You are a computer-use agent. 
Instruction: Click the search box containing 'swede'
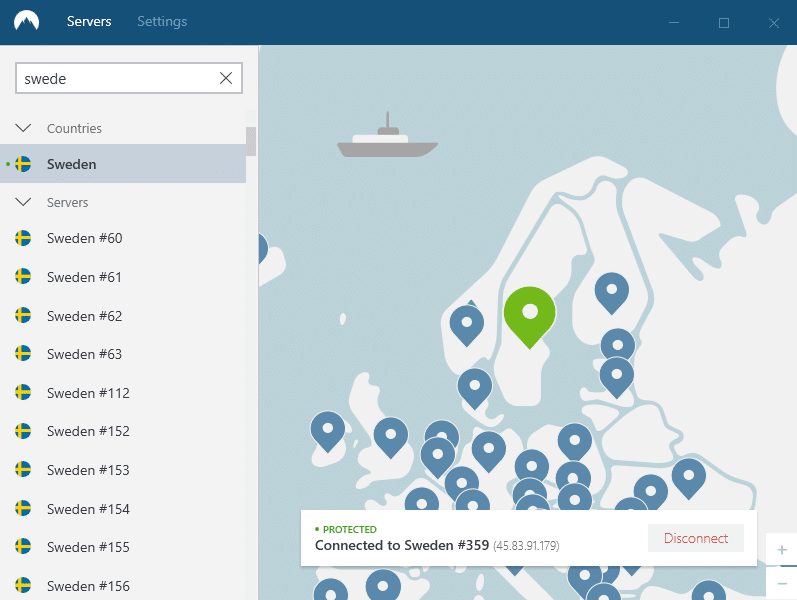pos(129,78)
